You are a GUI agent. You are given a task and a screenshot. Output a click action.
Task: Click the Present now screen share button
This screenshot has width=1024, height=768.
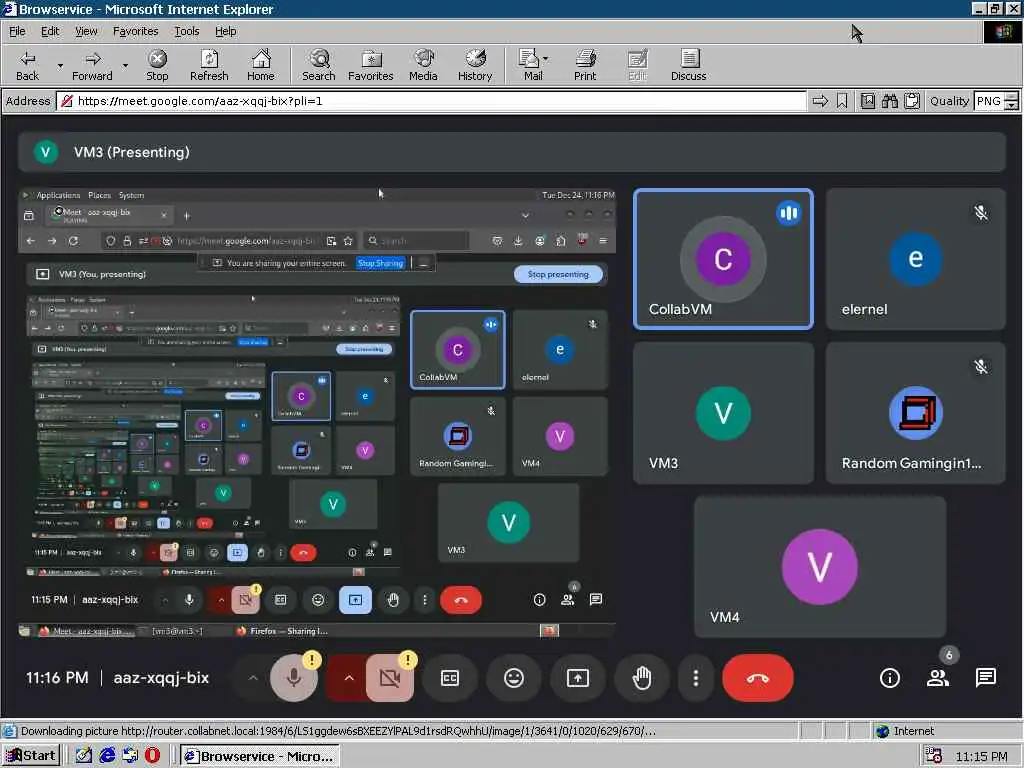[578, 678]
